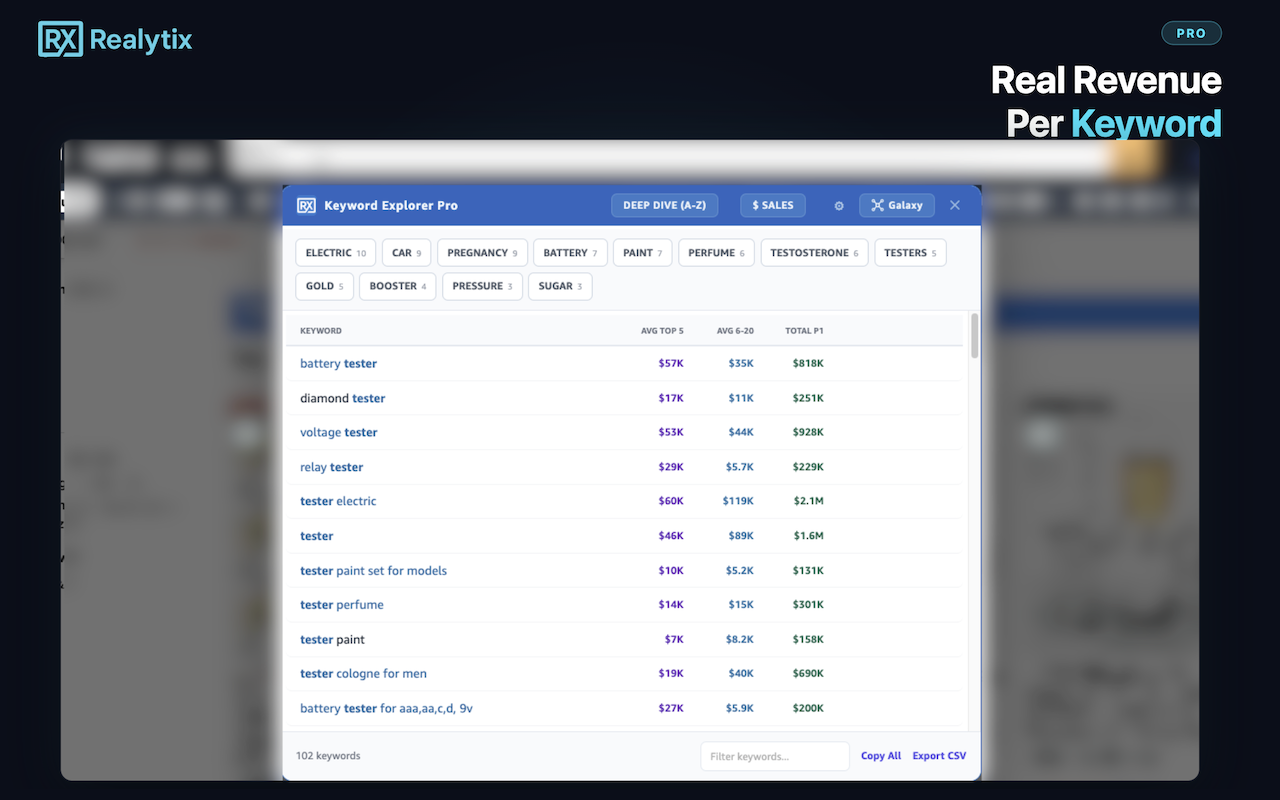1280x800 pixels.
Task: Click the Keyword Explorer Pro RX icon
Action: click(x=306, y=205)
